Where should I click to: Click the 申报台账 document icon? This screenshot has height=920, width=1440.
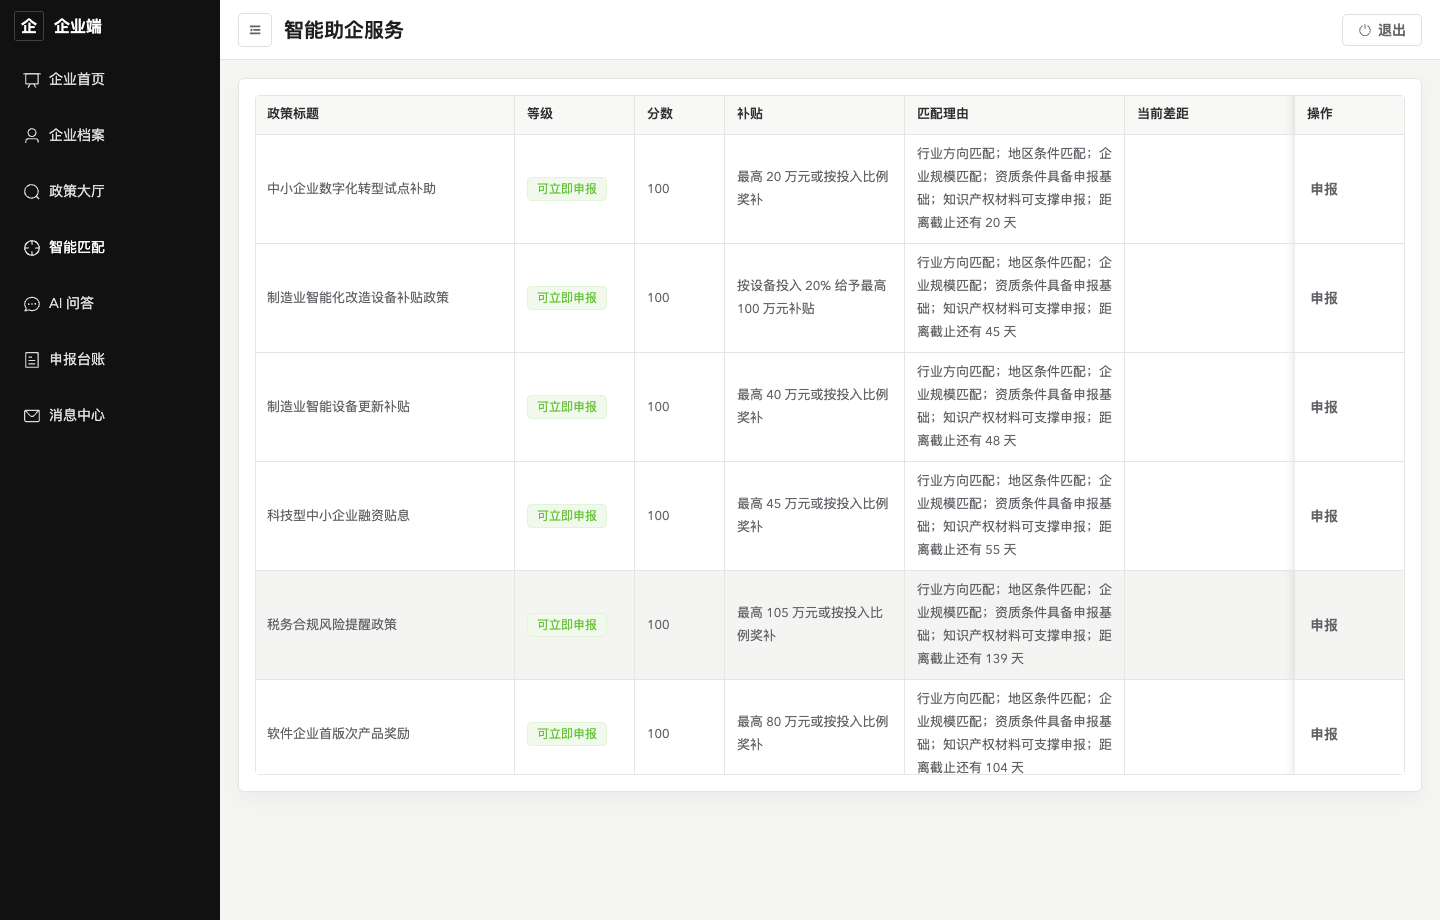tap(32, 360)
